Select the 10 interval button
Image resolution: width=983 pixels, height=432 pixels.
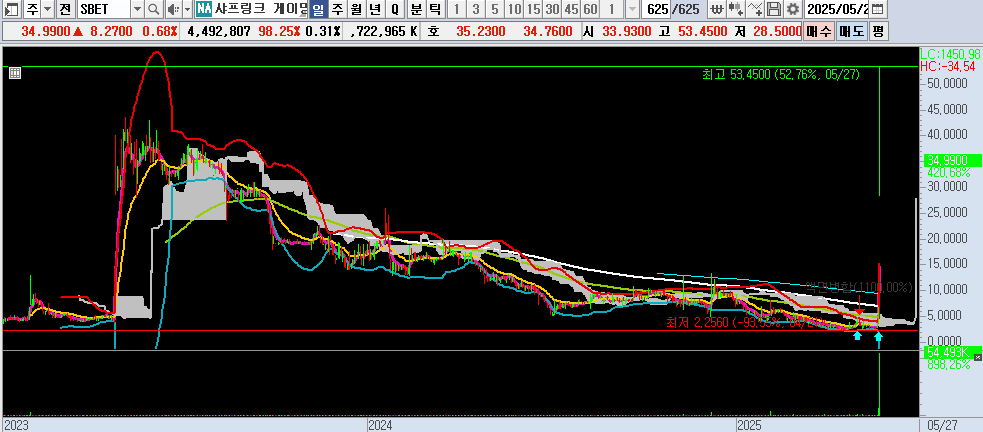pyautogui.click(x=514, y=9)
